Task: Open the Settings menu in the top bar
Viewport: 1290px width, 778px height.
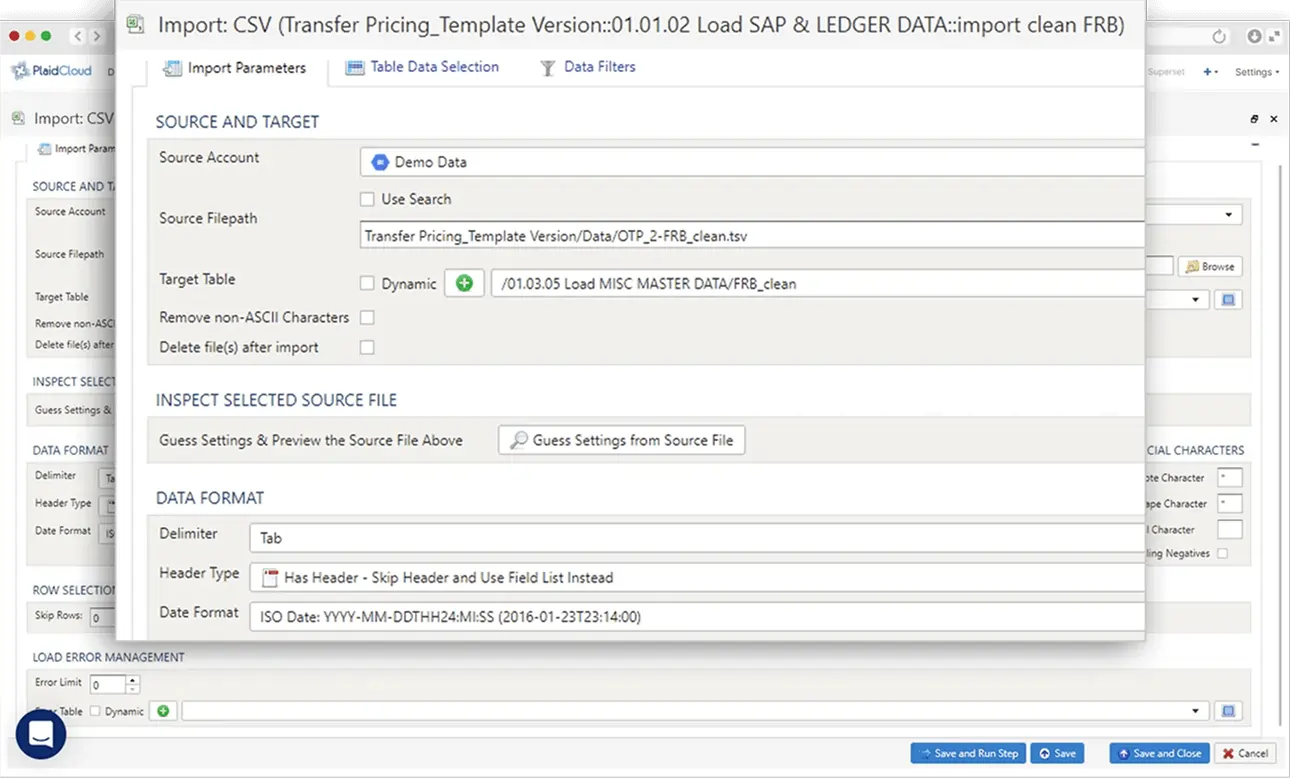Action: click(x=1256, y=72)
